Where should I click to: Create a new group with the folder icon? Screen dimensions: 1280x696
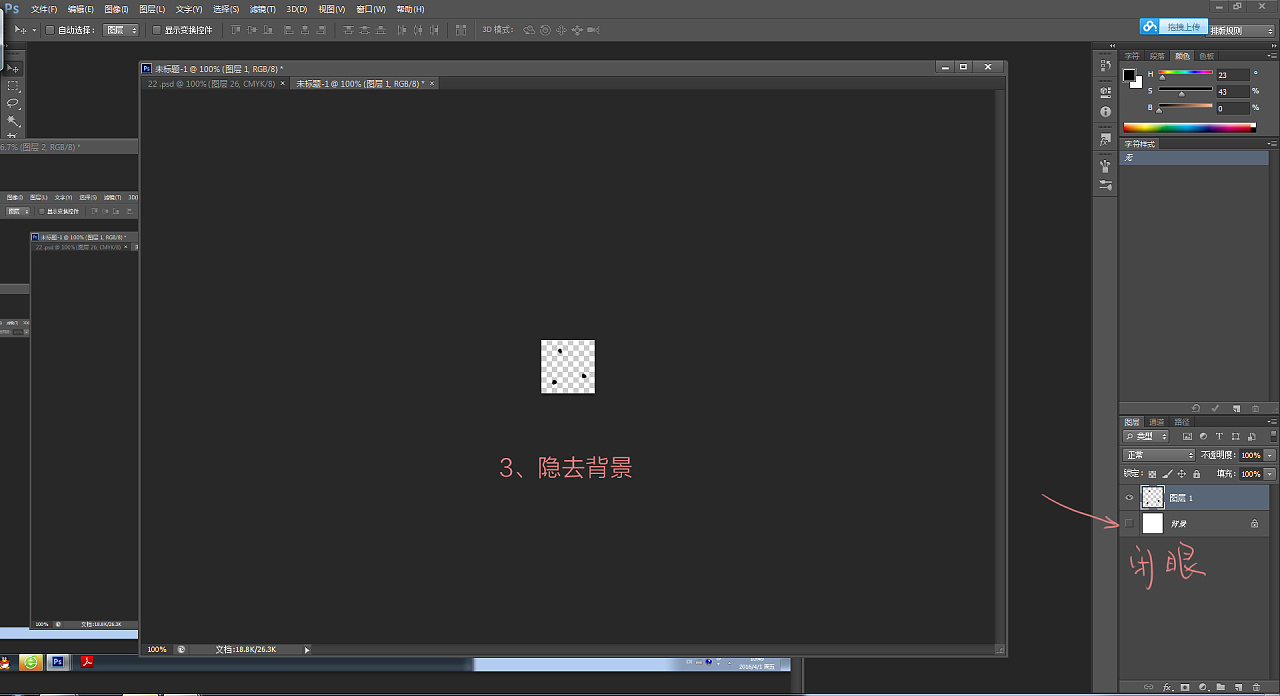click(x=1220, y=687)
